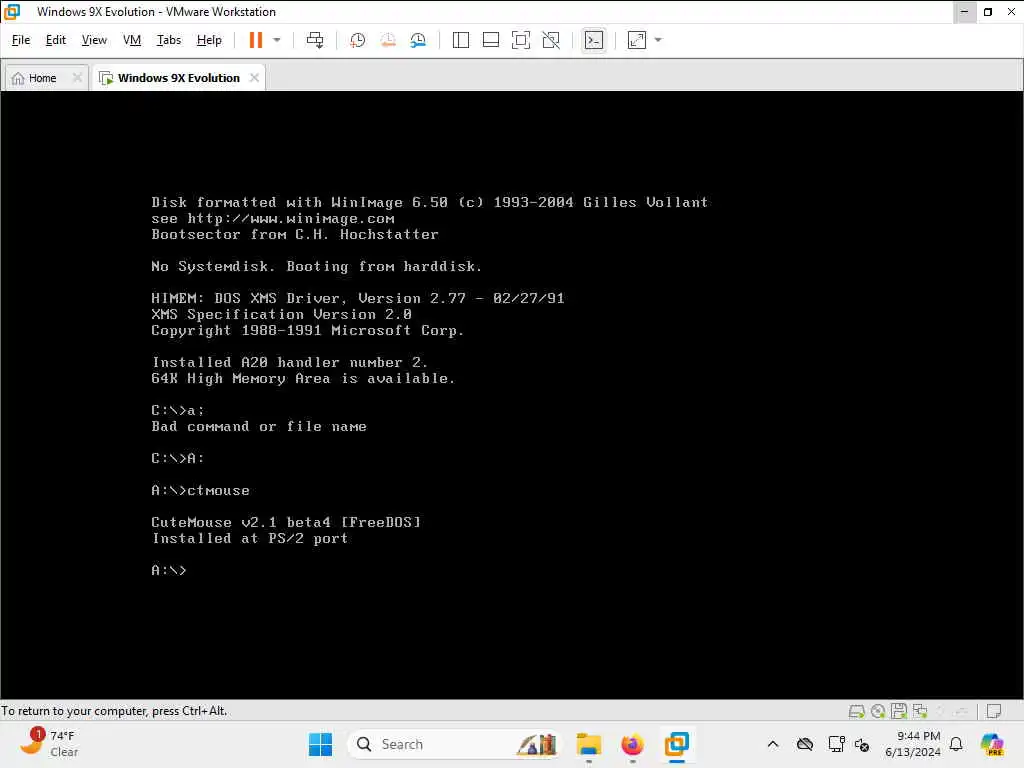This screenshot has width=1024, height=768.
Task: Click inside the DOS console at A:\> prompt
Action: point(169,570)
